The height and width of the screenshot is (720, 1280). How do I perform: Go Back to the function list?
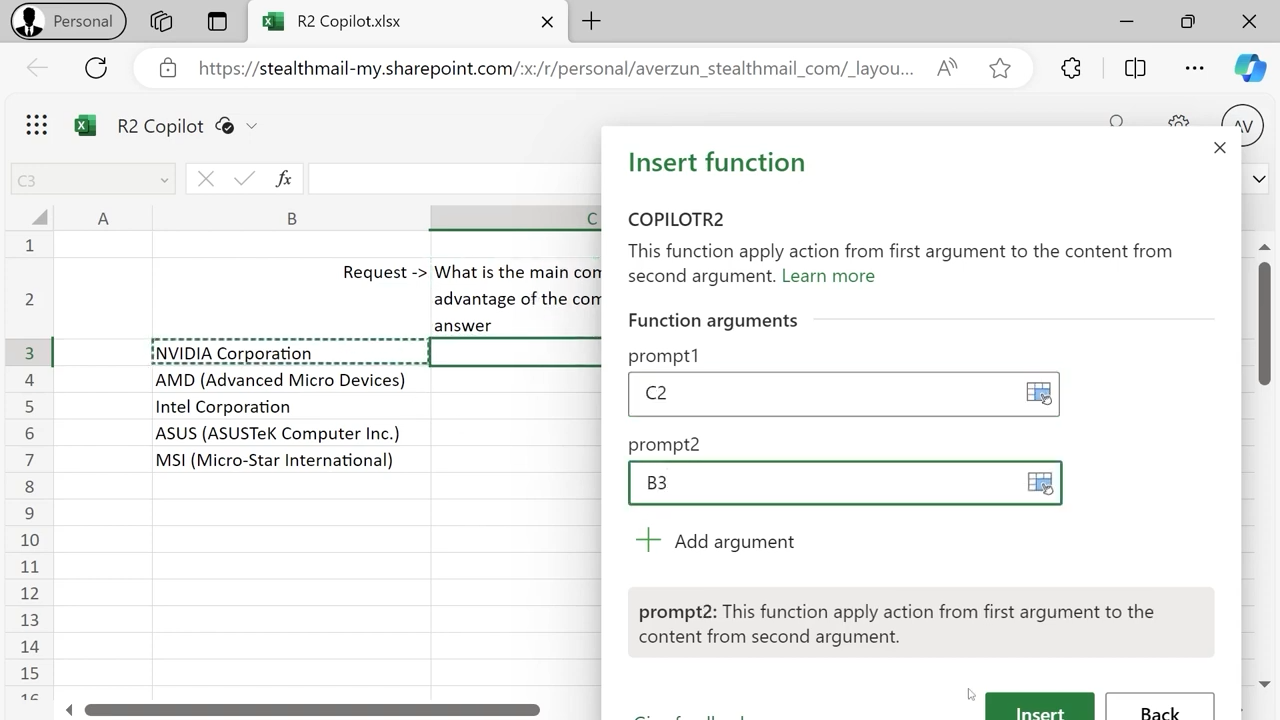click(1160, 707)
